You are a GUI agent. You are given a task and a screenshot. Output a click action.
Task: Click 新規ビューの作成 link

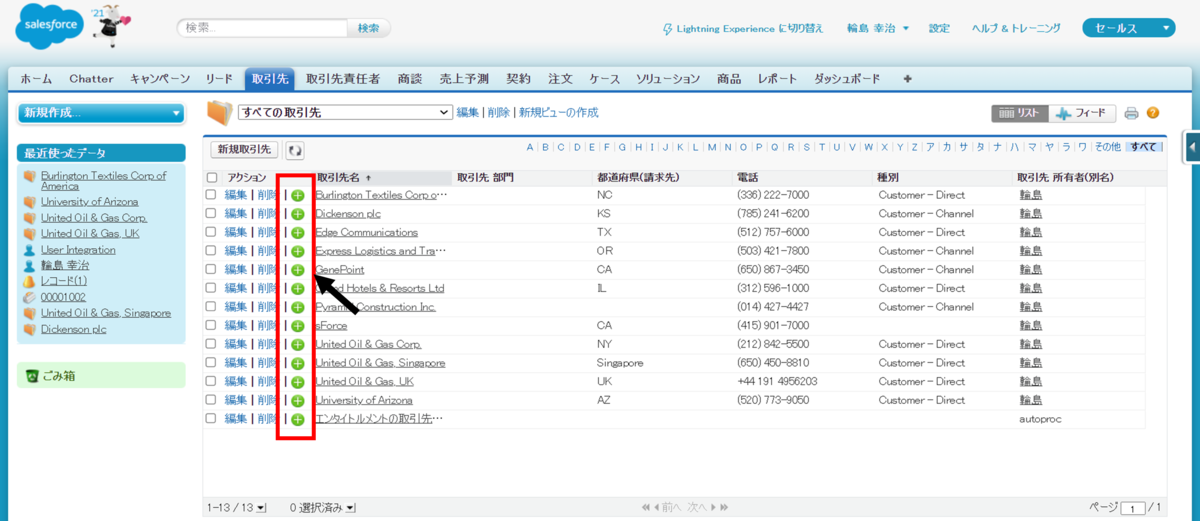point(558,113)
